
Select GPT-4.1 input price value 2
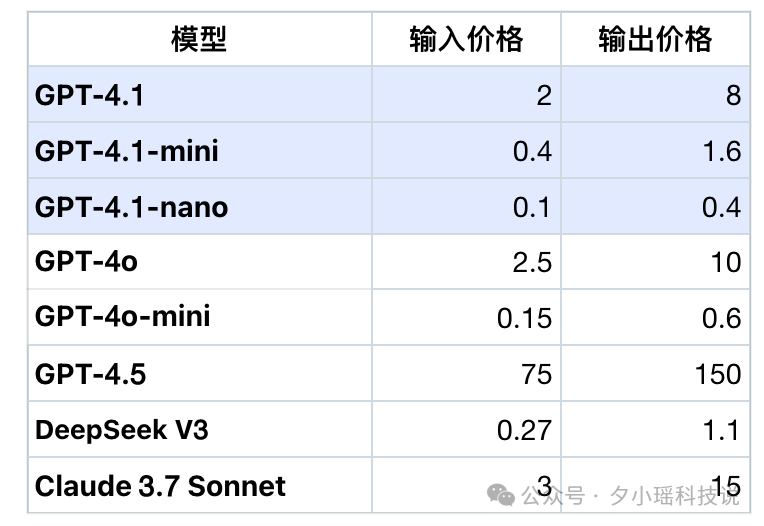click(543, 96)
